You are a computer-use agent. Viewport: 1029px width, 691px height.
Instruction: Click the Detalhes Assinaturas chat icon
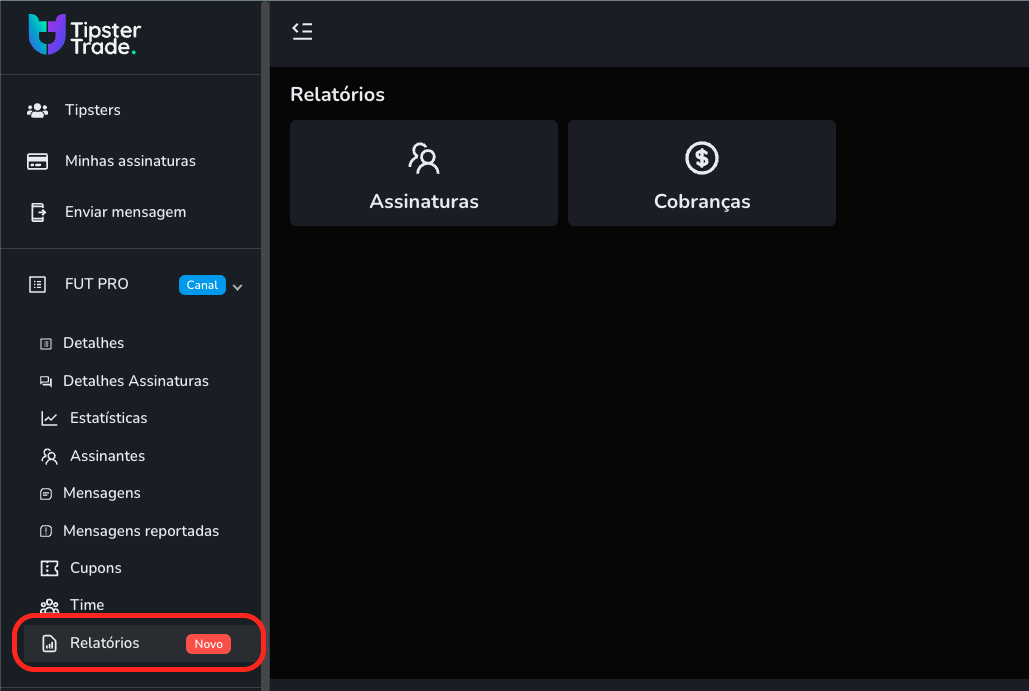pos(46,381)
